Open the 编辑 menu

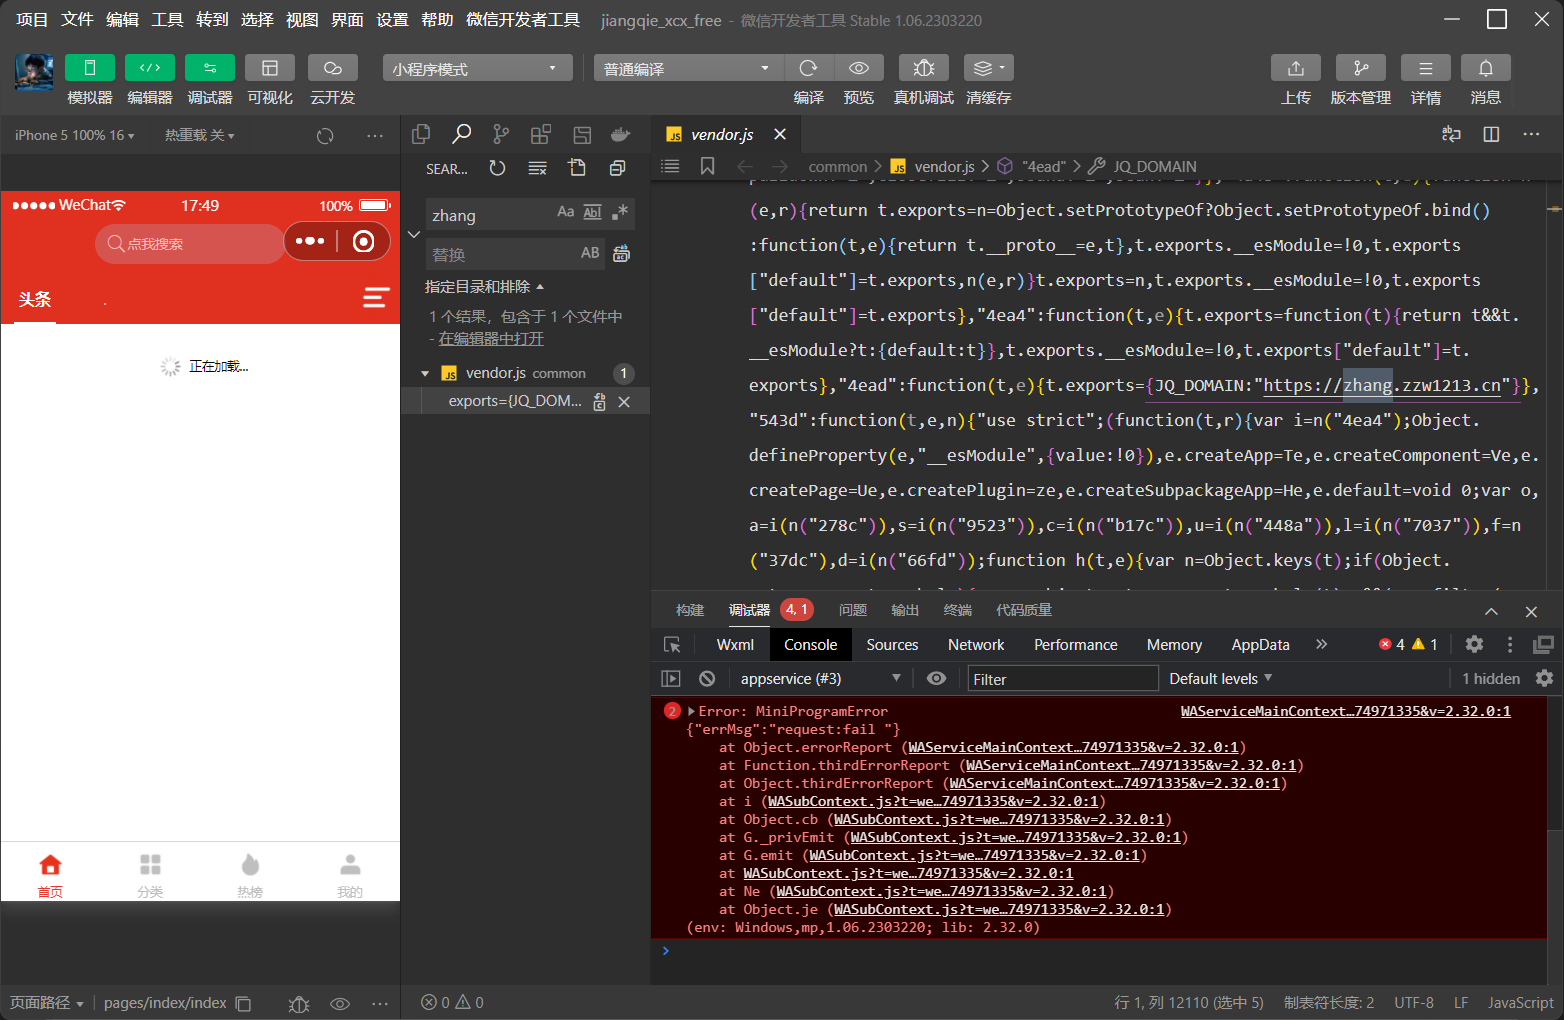click(122, 20)
